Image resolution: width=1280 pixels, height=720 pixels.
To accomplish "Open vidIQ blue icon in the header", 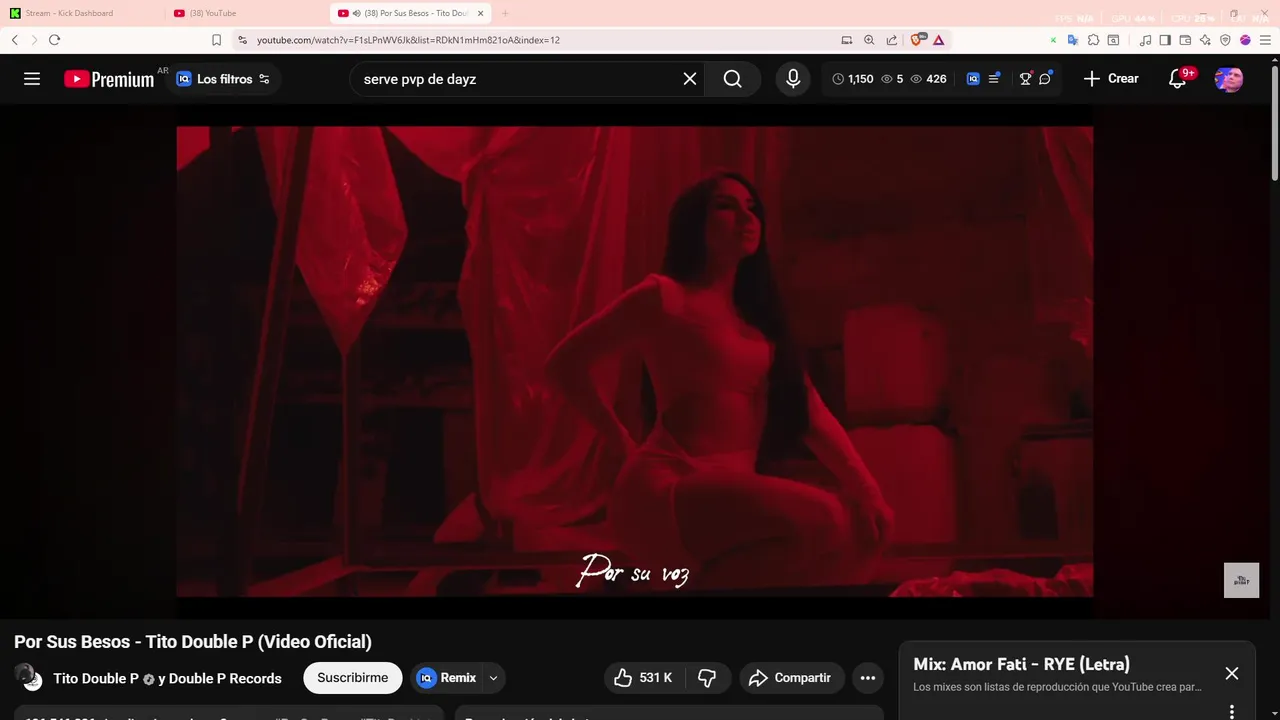I will [973, 79].
